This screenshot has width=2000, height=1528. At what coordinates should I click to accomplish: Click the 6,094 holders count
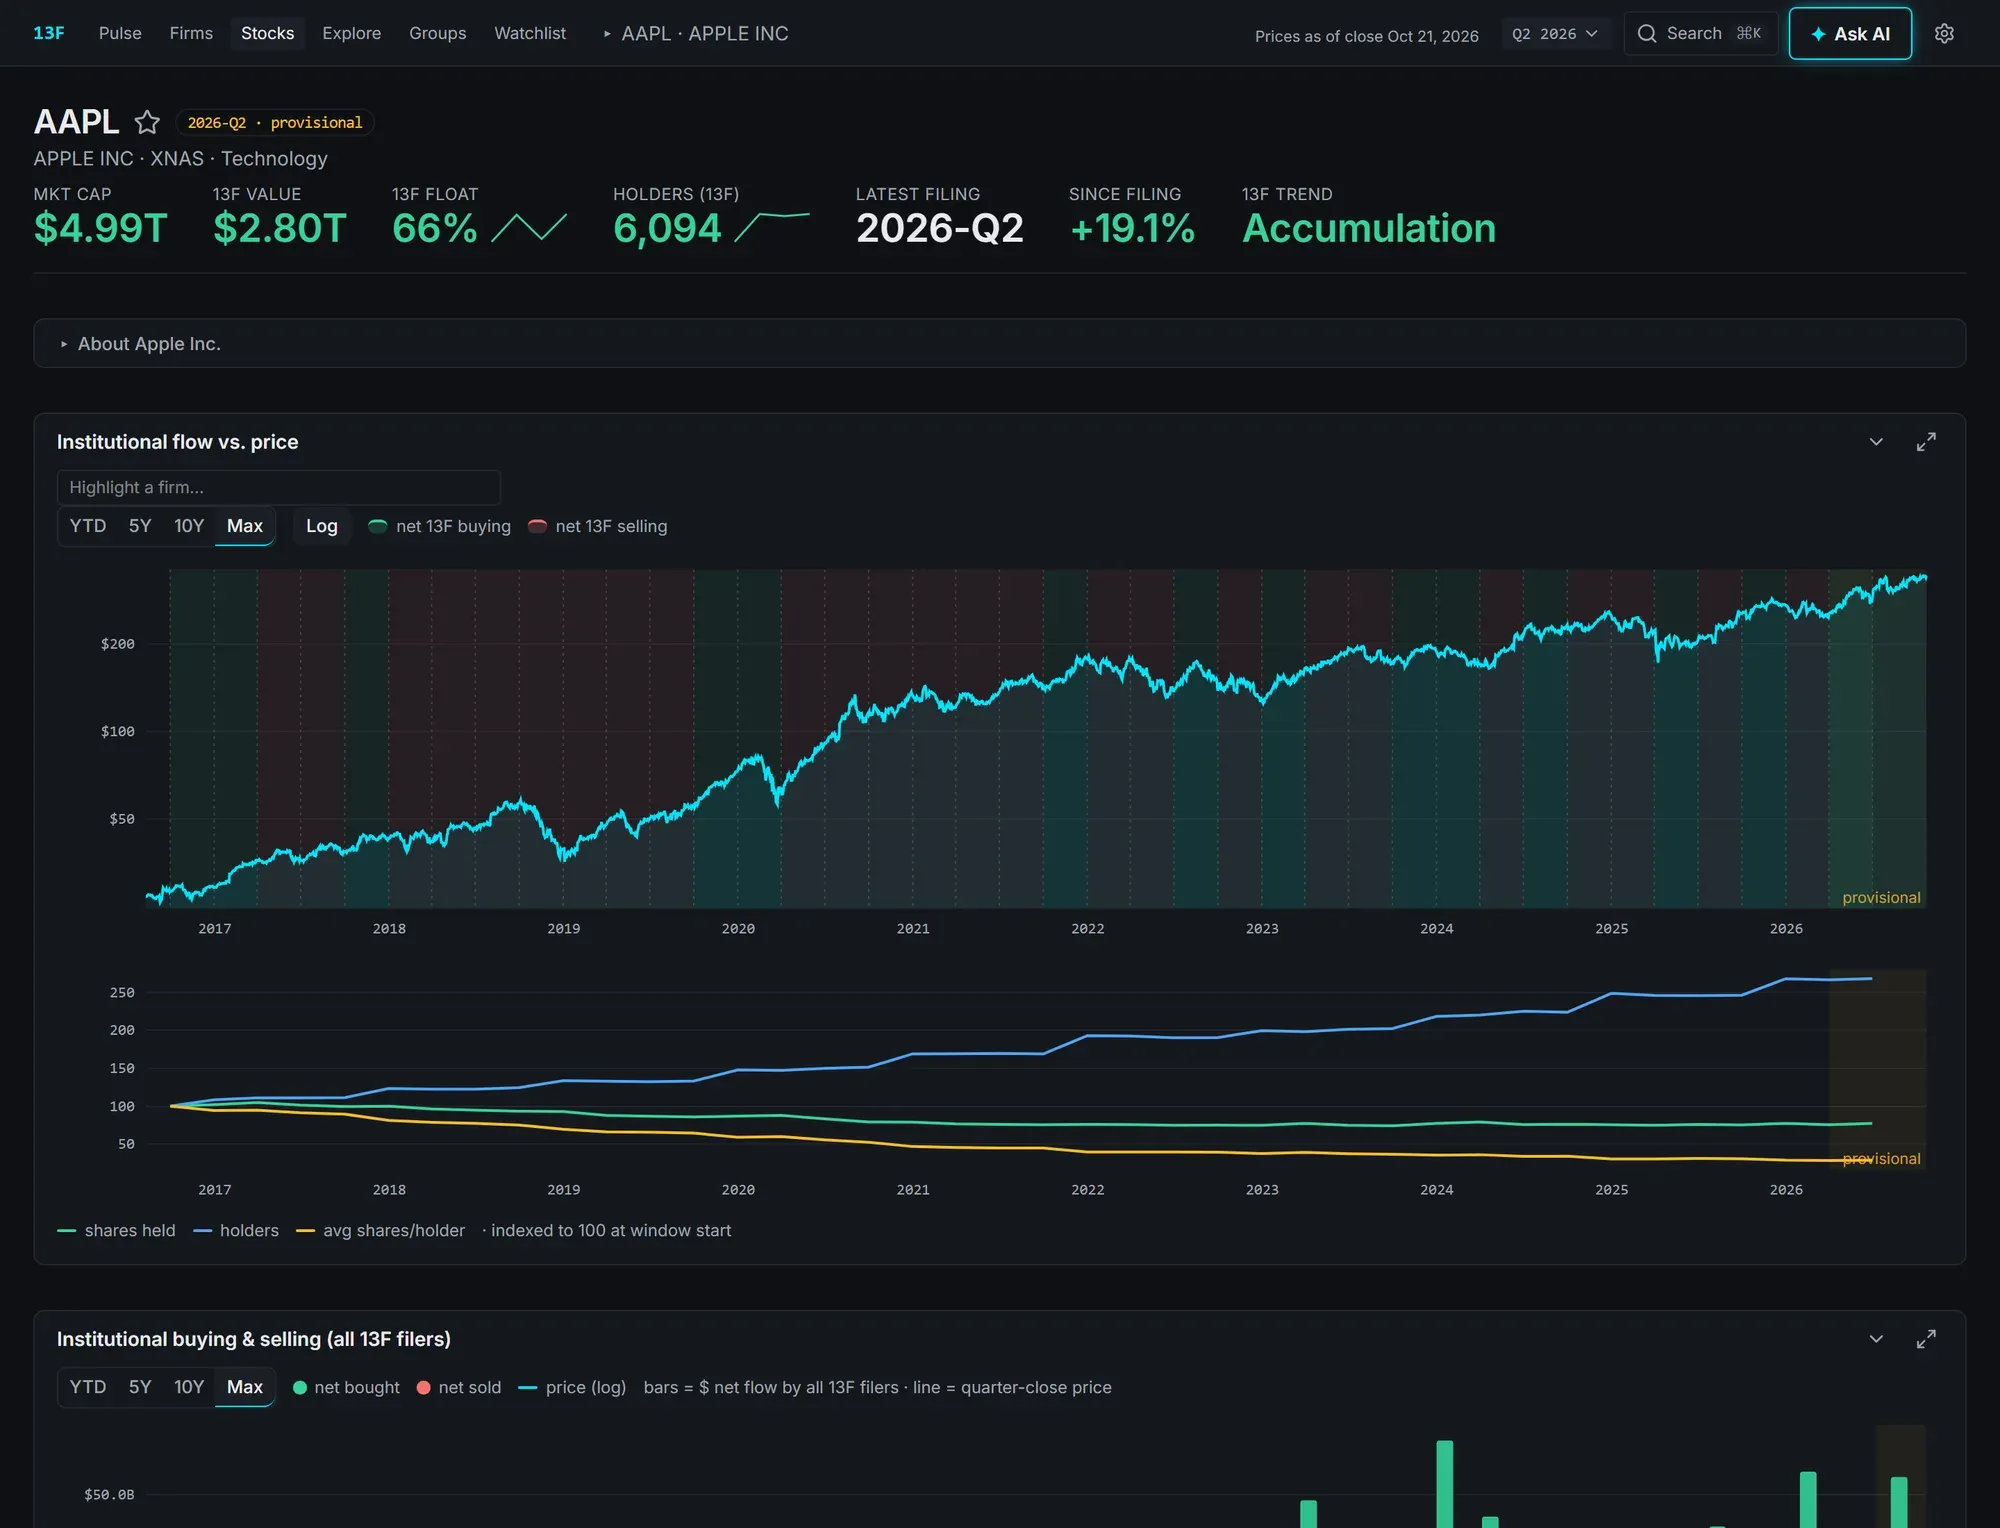tap(667, 228)
